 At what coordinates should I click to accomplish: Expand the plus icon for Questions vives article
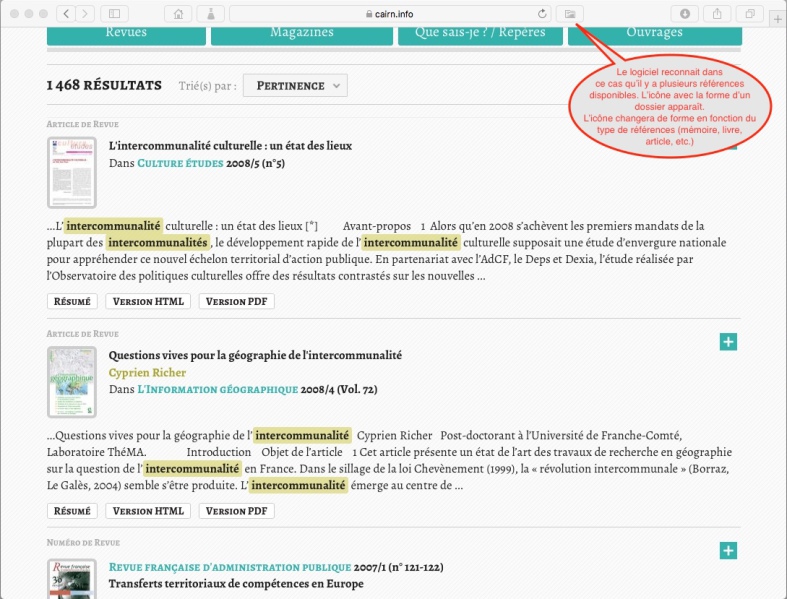coord(728,342)
